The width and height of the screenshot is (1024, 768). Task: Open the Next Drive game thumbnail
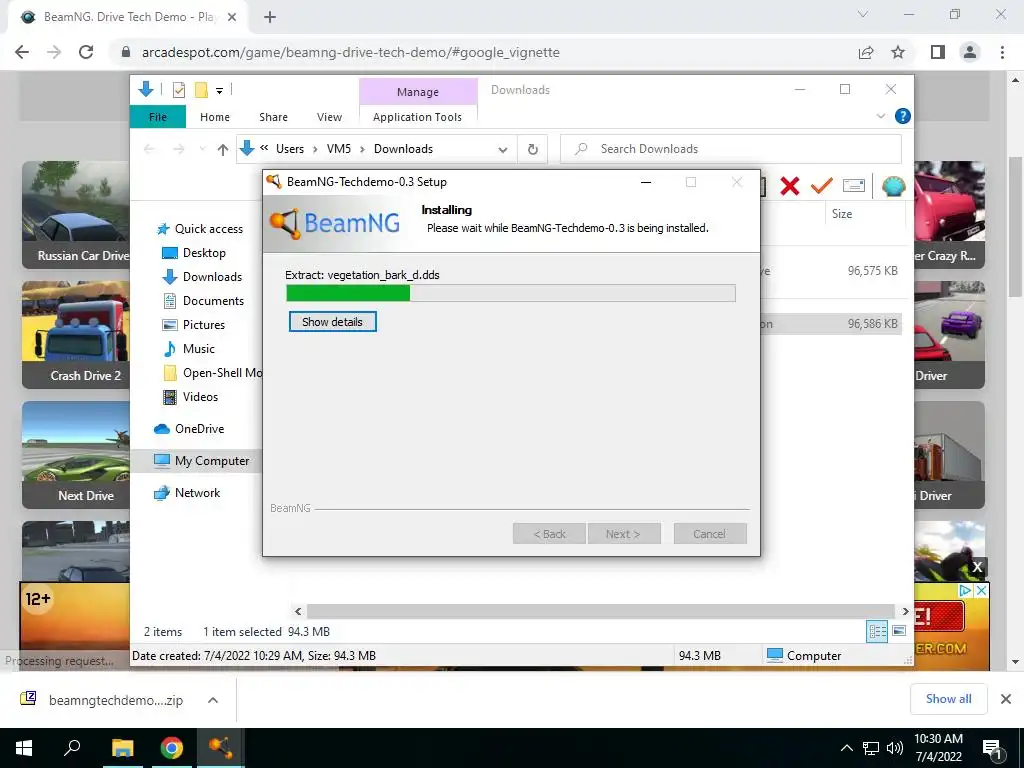(x=76, y=455)
